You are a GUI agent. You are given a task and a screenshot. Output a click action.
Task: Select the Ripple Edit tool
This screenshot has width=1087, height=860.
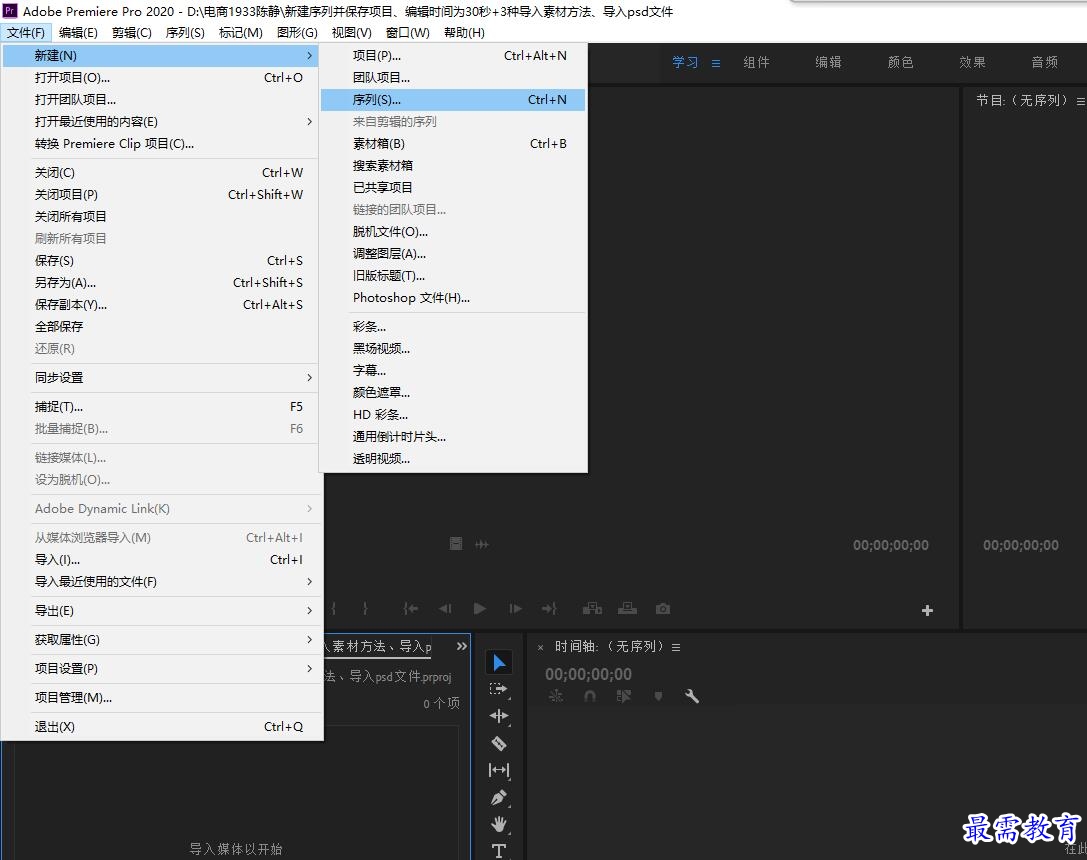tap(499, 716)
